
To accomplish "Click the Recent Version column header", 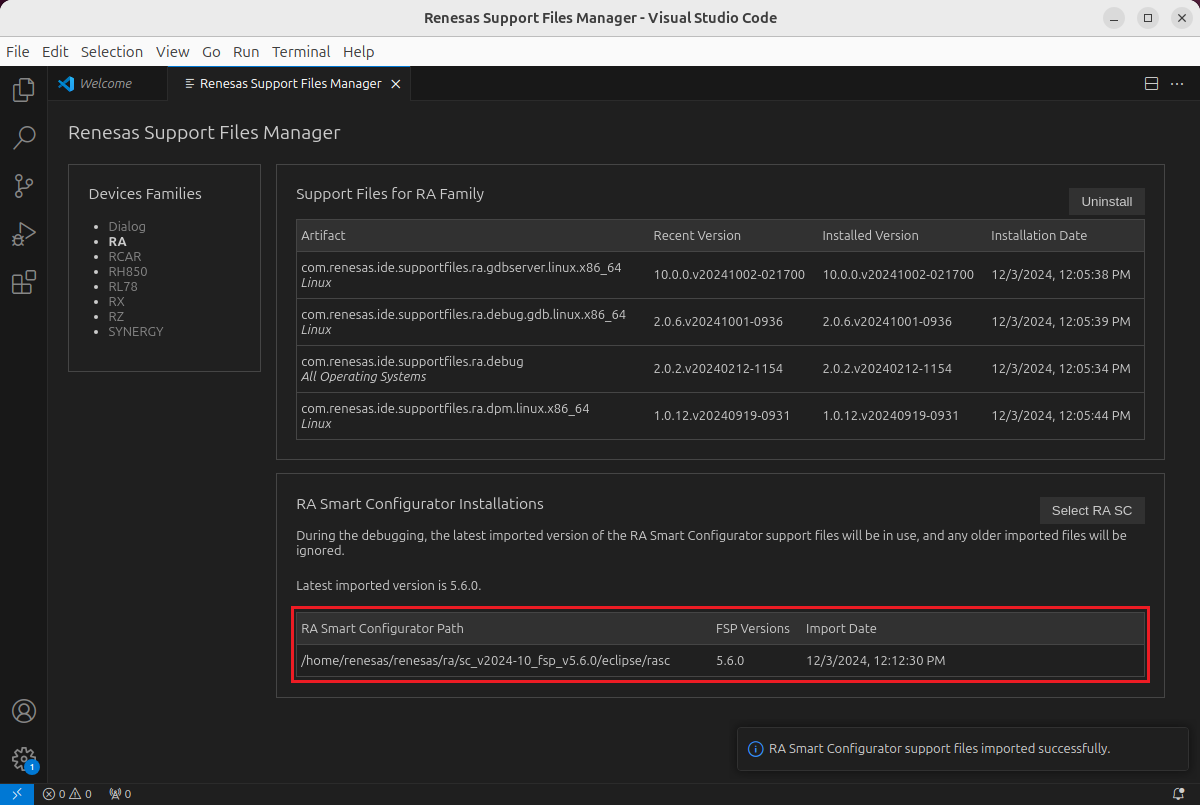I will coord(697,236).
